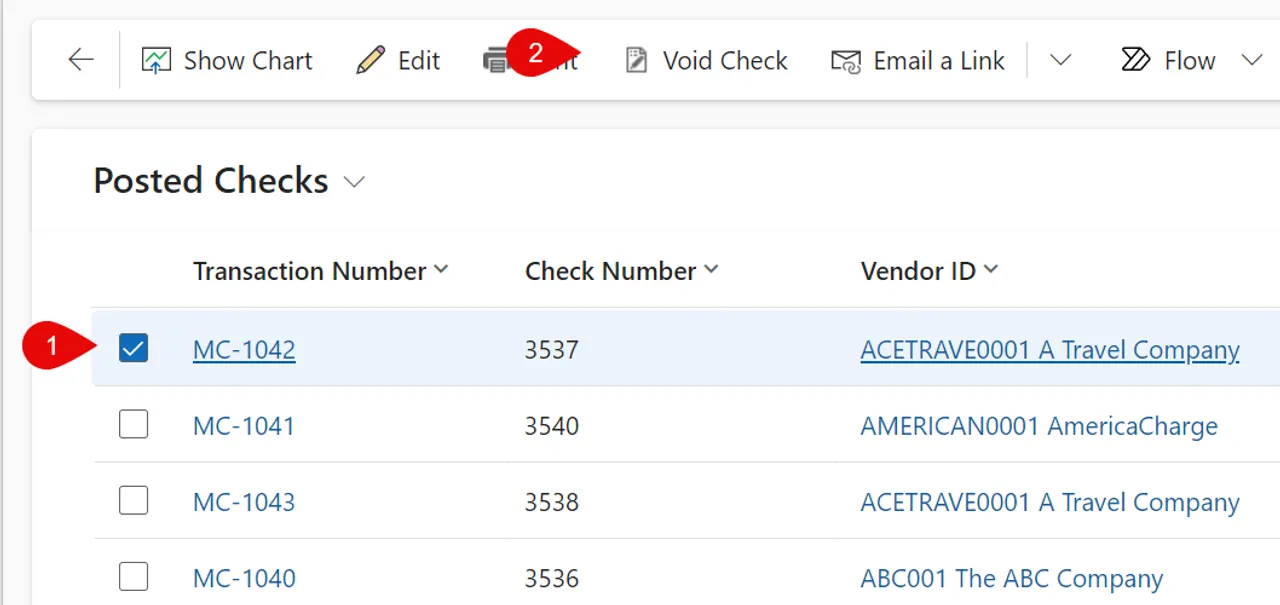Expand the Email a Link options chevron

pos(1060,61)
